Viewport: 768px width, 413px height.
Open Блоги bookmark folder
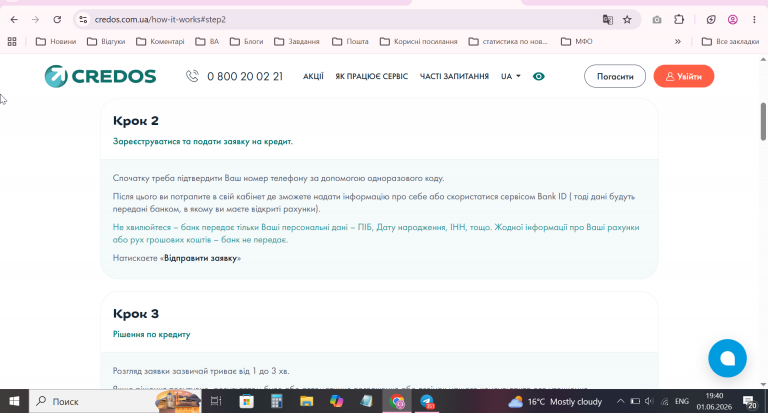(247, 42)
